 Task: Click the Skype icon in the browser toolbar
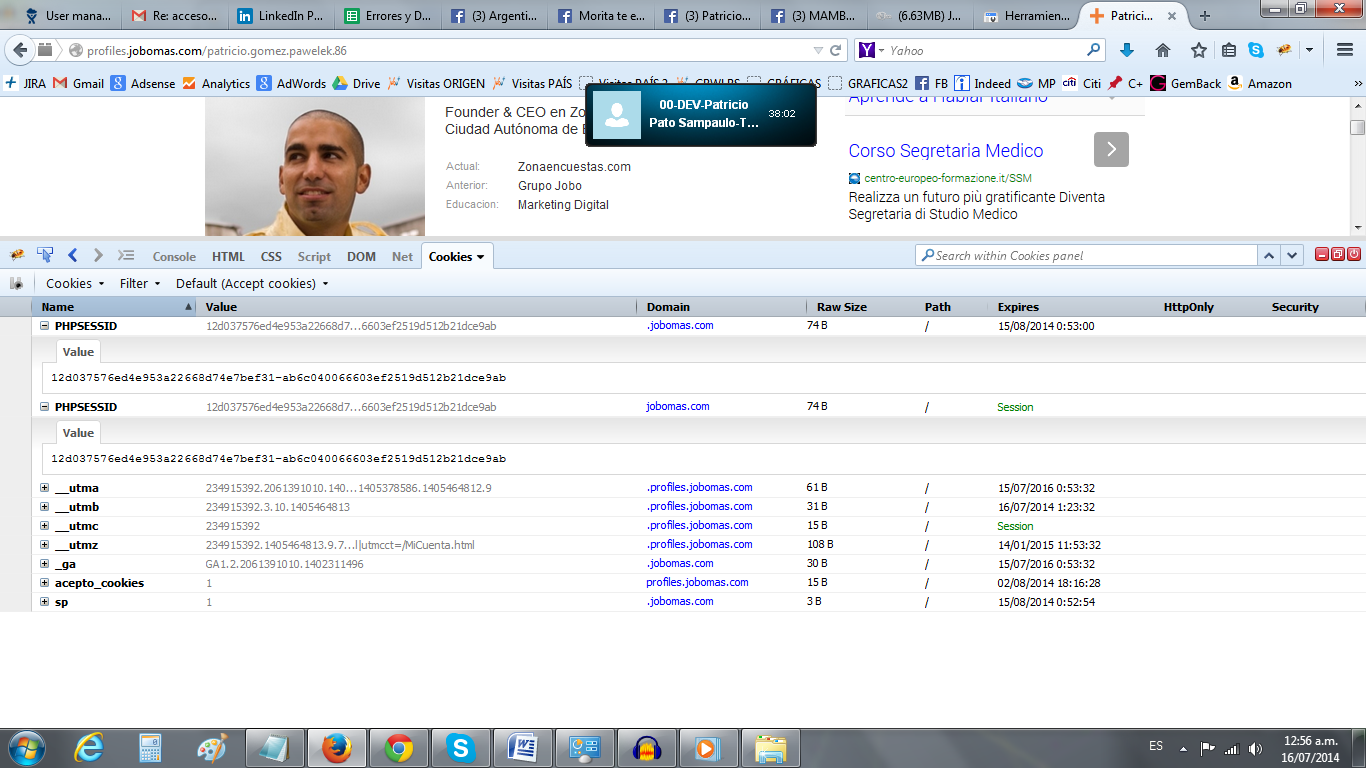pos(1255,50)
